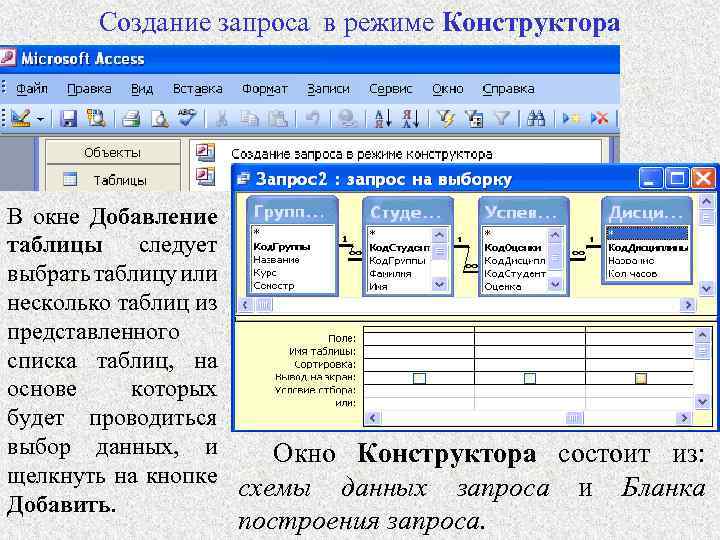Click the Объекты panel header button
Screen dimensions: 720x540
(x=112, y=152)
